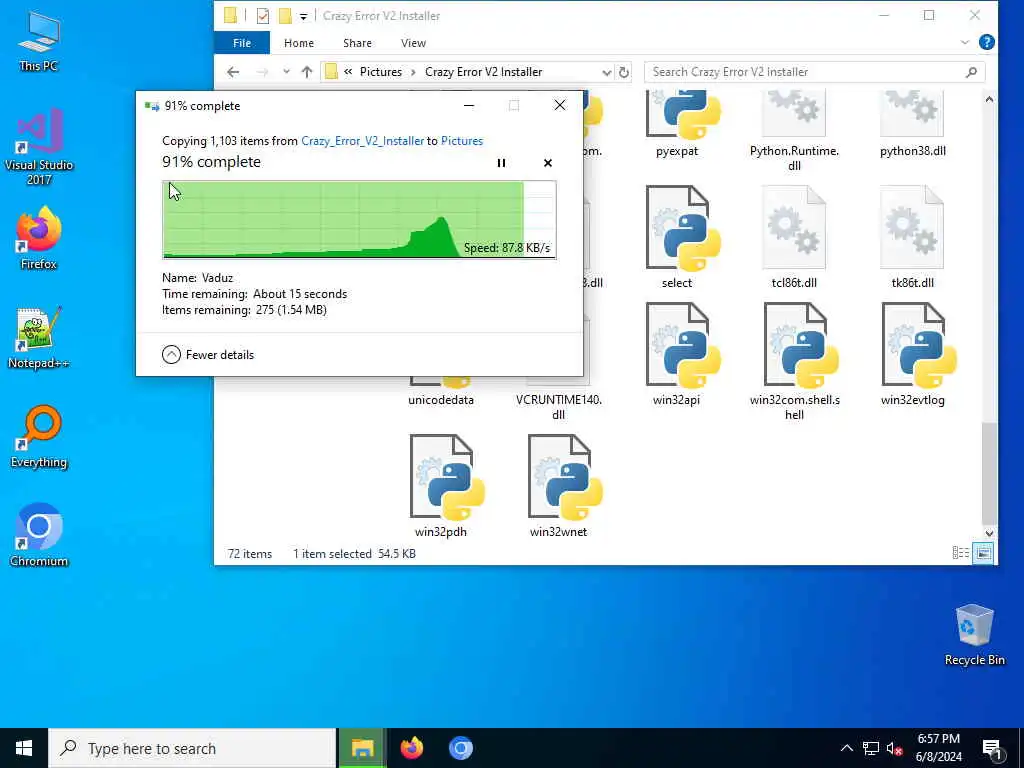Viewport: 1024px width, 768px height.
Task: Select the win32com.shell.shell file
Action: [x=795, y=362]
